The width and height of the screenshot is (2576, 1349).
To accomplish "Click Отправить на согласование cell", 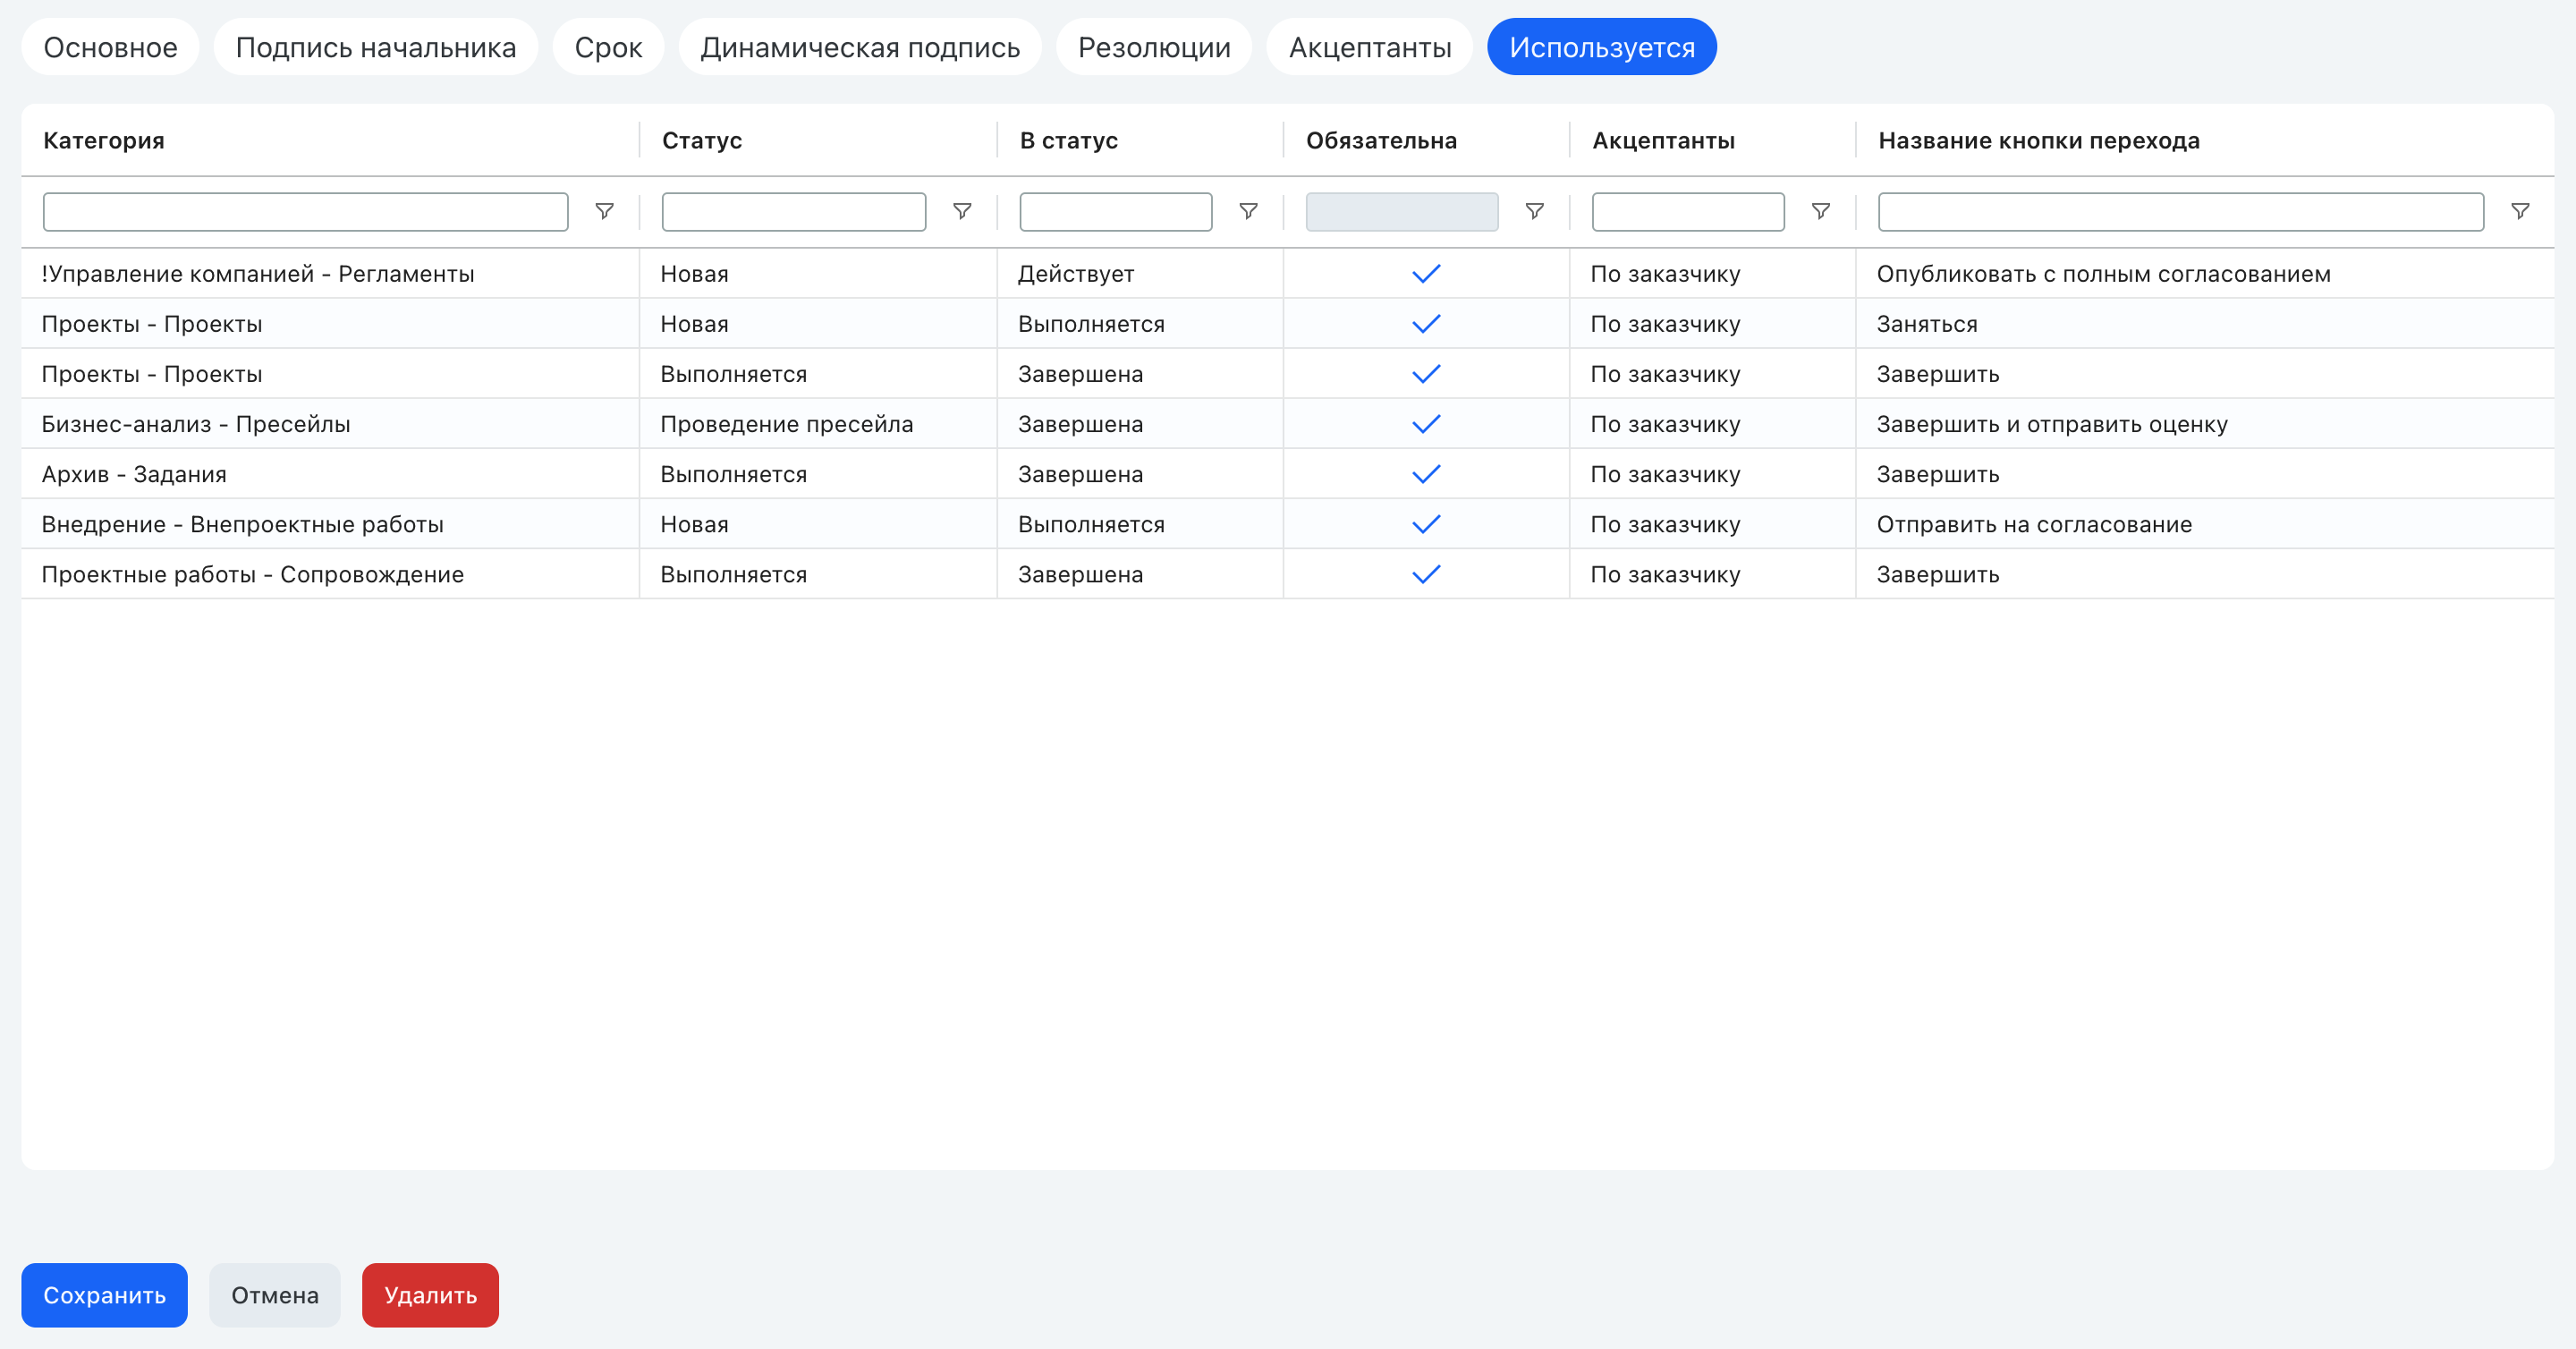I will pyautogui.click(x=2204, y=523).
